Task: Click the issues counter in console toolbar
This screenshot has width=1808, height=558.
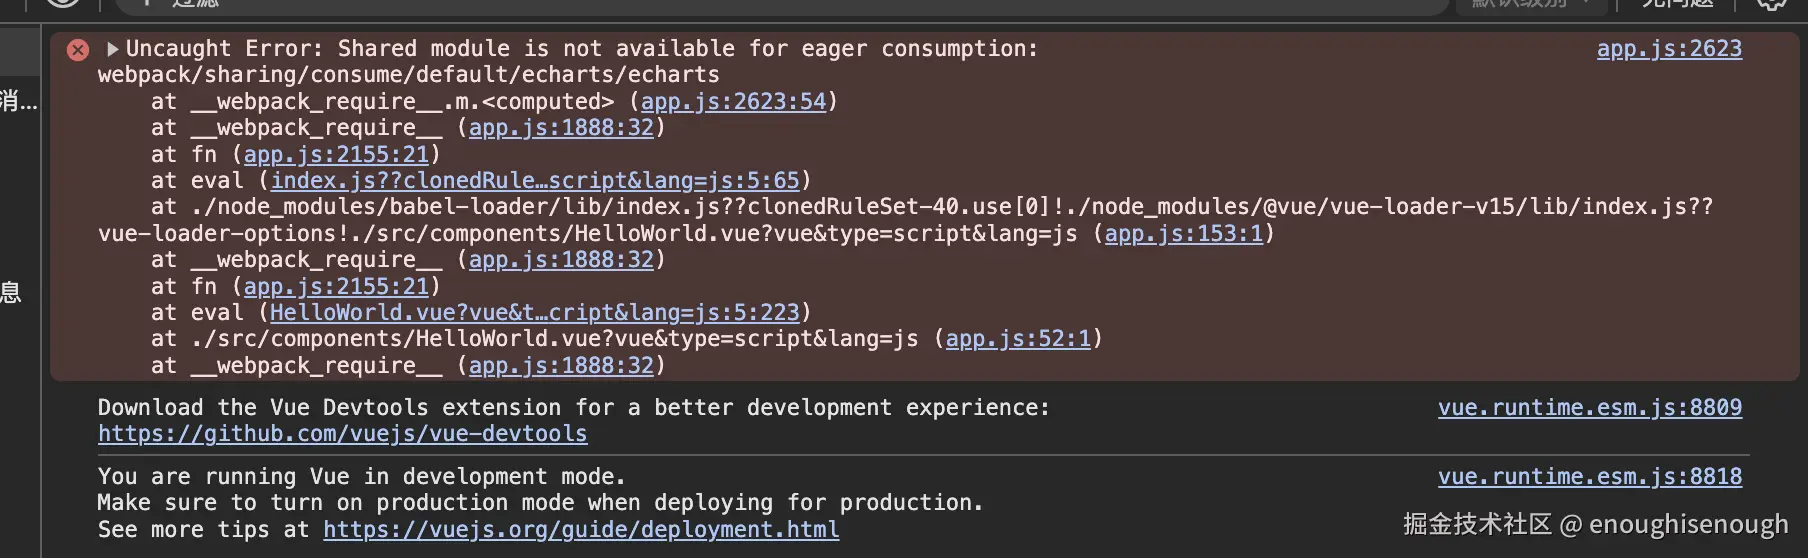Action: [1677, 4]
